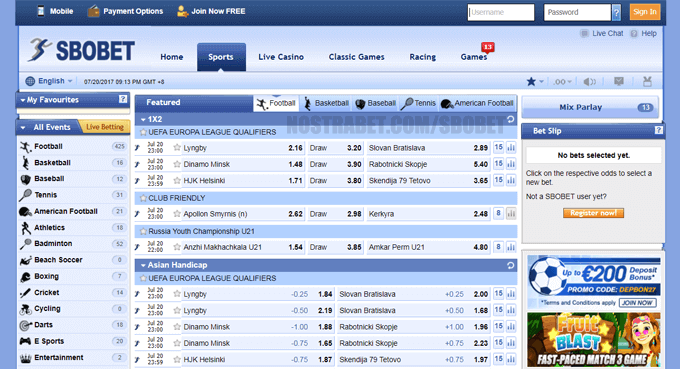Open the Classic Games tab
Viewport: 680px width, 369px height.
click(x=356, y=57)
